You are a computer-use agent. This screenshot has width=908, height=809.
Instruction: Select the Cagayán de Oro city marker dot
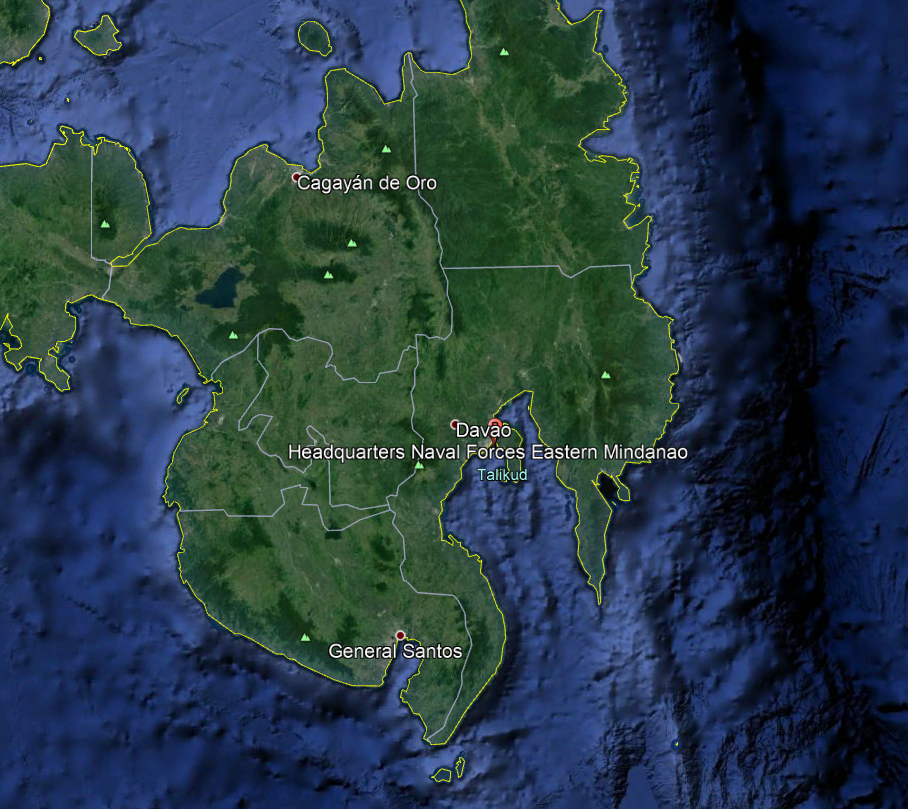pyautogui.click(x=296, y=177)
